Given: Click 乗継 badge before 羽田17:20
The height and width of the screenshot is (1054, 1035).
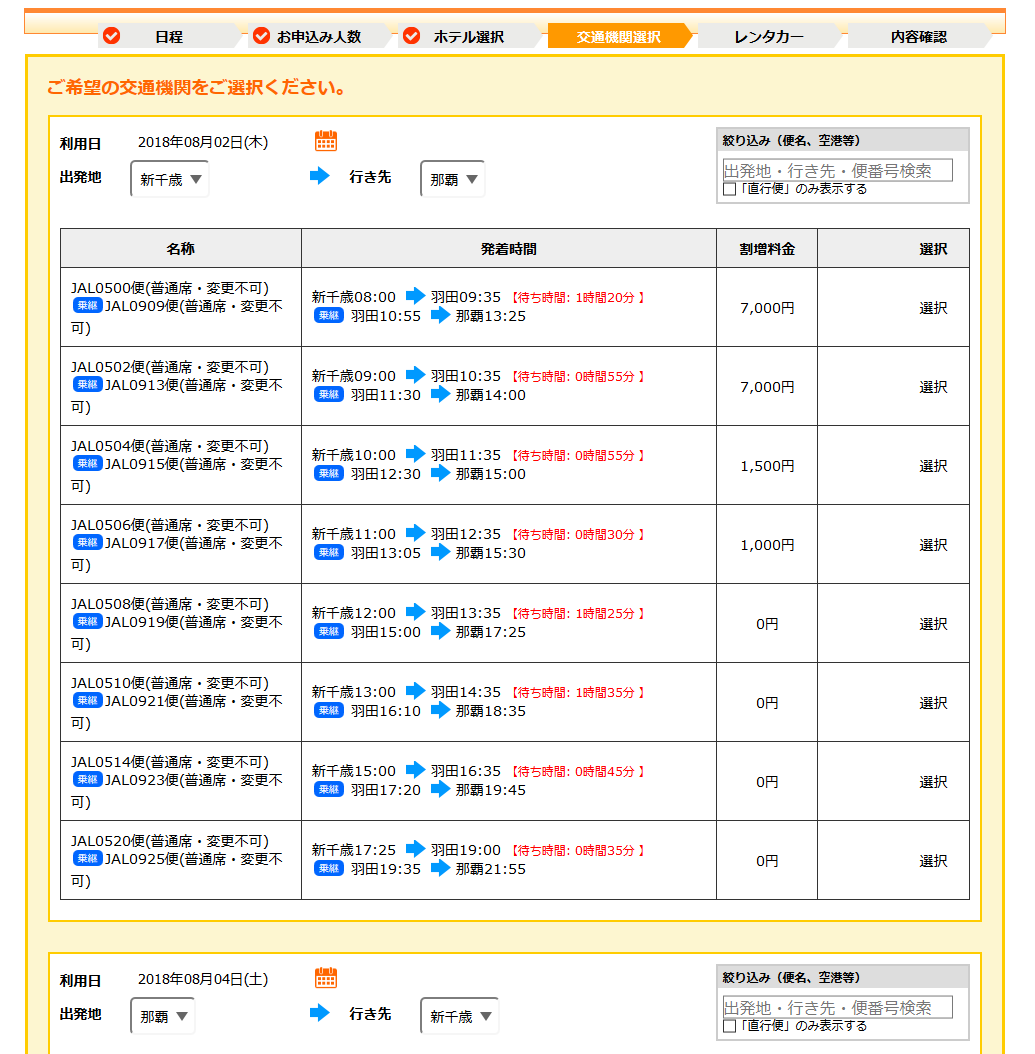Looking at the screenshot, I should point(329,790).
